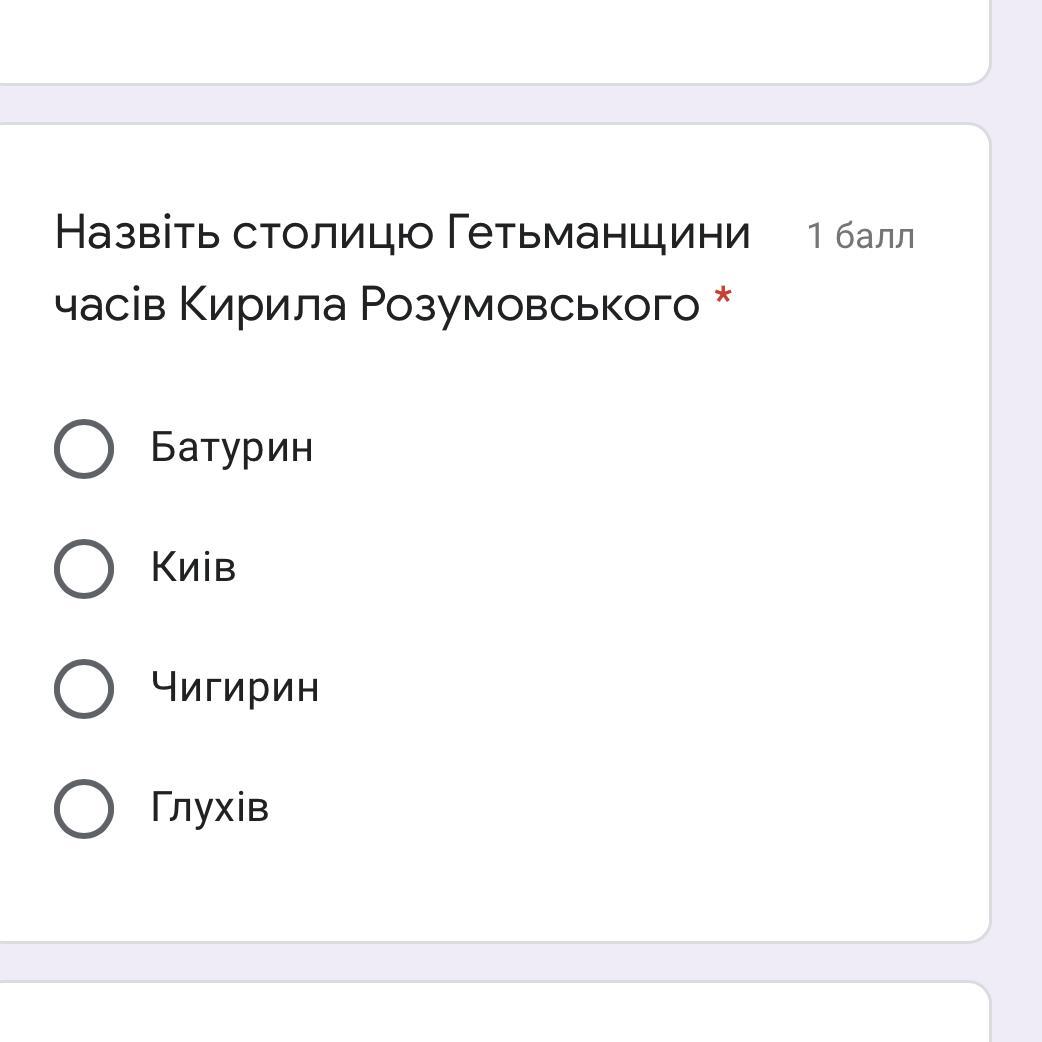
Task: Select the Київ radio button
Action: (x=83, y=569)
